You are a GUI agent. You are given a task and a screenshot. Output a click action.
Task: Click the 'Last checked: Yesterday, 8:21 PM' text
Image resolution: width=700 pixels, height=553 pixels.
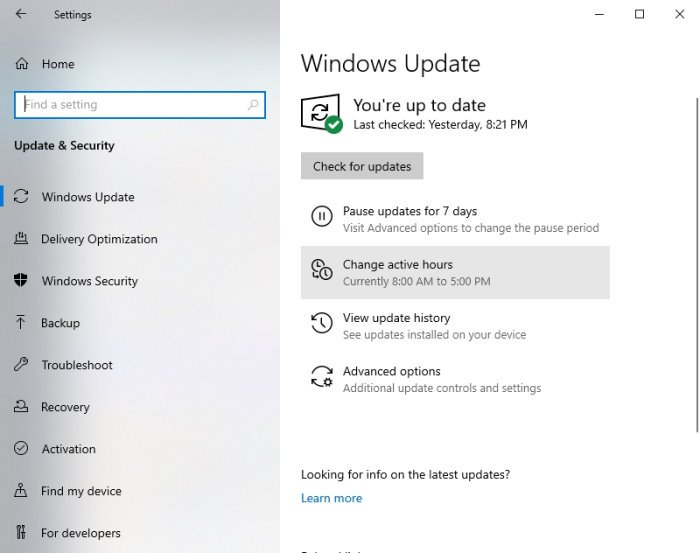pyautogui.click(x=440, y=125)
